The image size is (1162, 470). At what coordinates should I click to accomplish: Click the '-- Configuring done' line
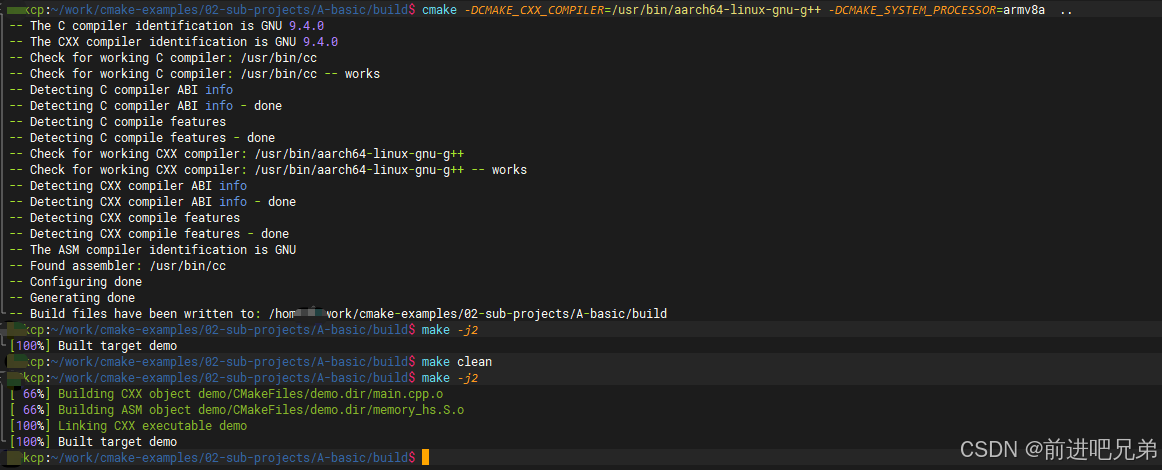(76, 282)
